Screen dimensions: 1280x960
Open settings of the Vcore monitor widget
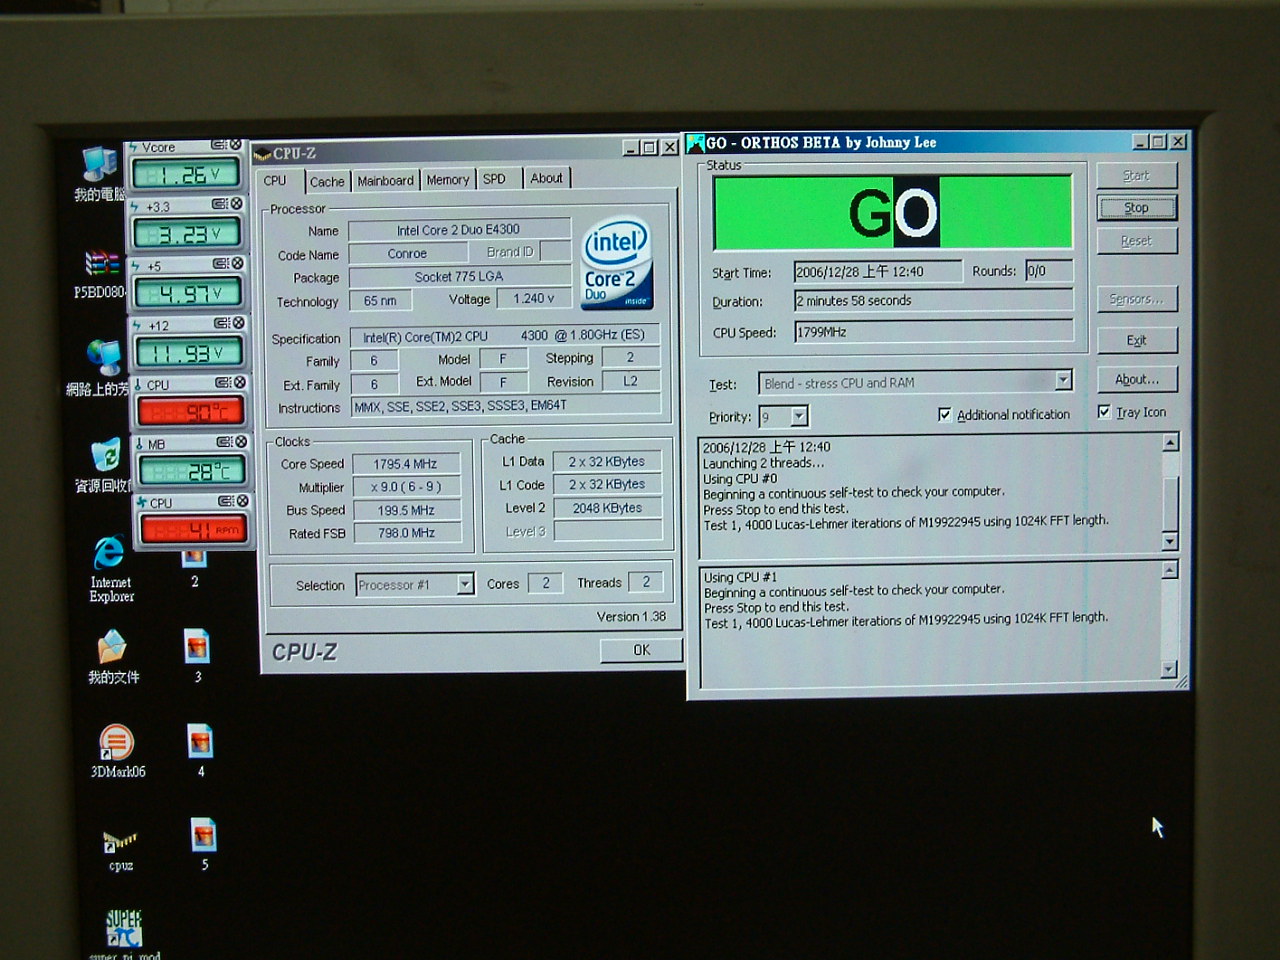pos(219,145)
